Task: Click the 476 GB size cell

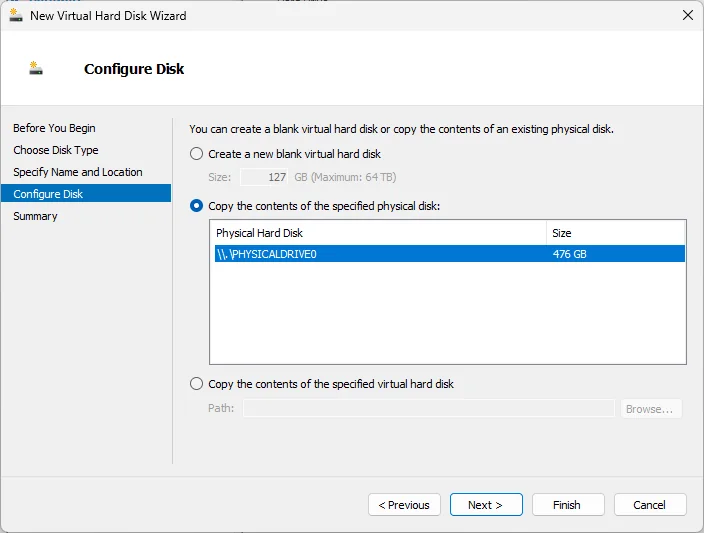Action: (569, 254)
